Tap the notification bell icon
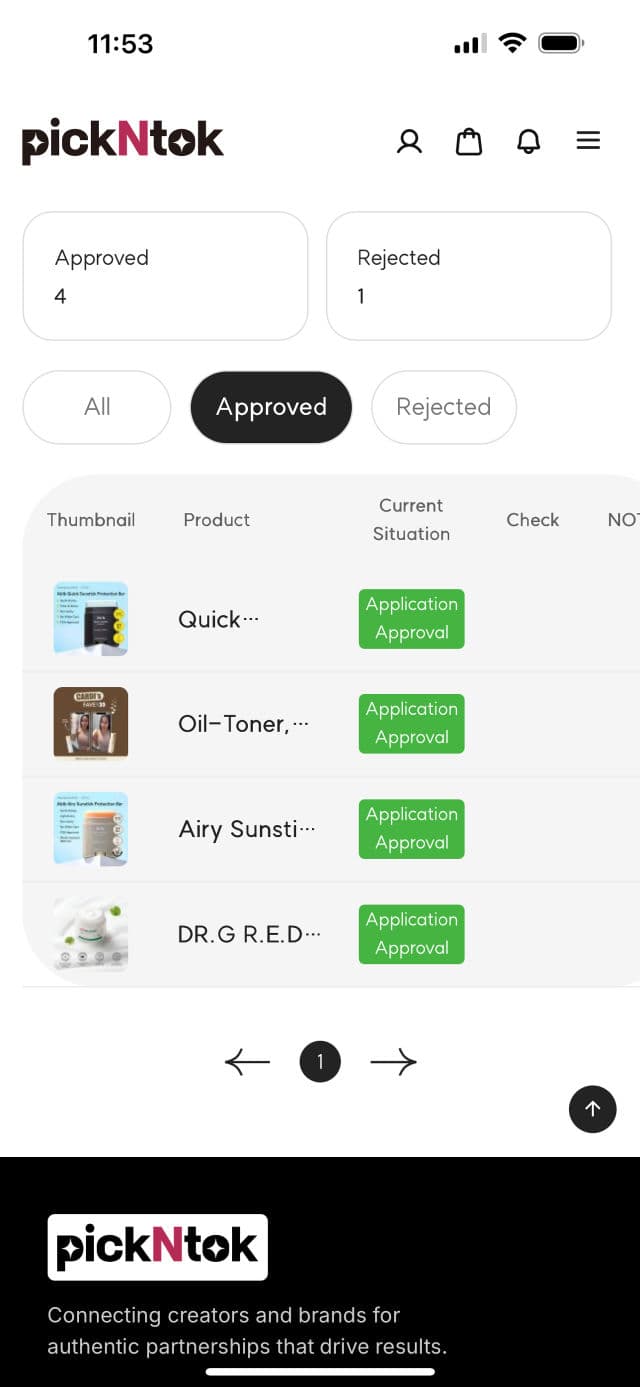 coord(528,142)
